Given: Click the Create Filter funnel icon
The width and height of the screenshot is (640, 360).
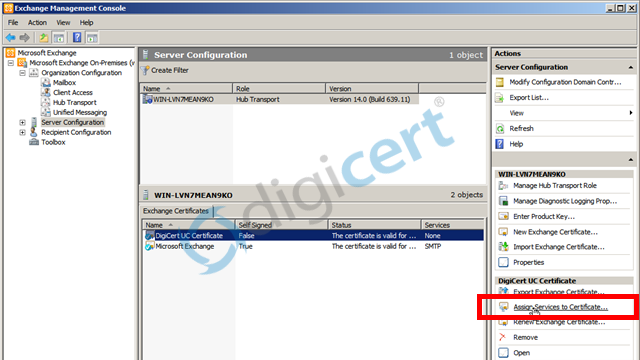Looking at the screenshot, I should click(145, 71).
